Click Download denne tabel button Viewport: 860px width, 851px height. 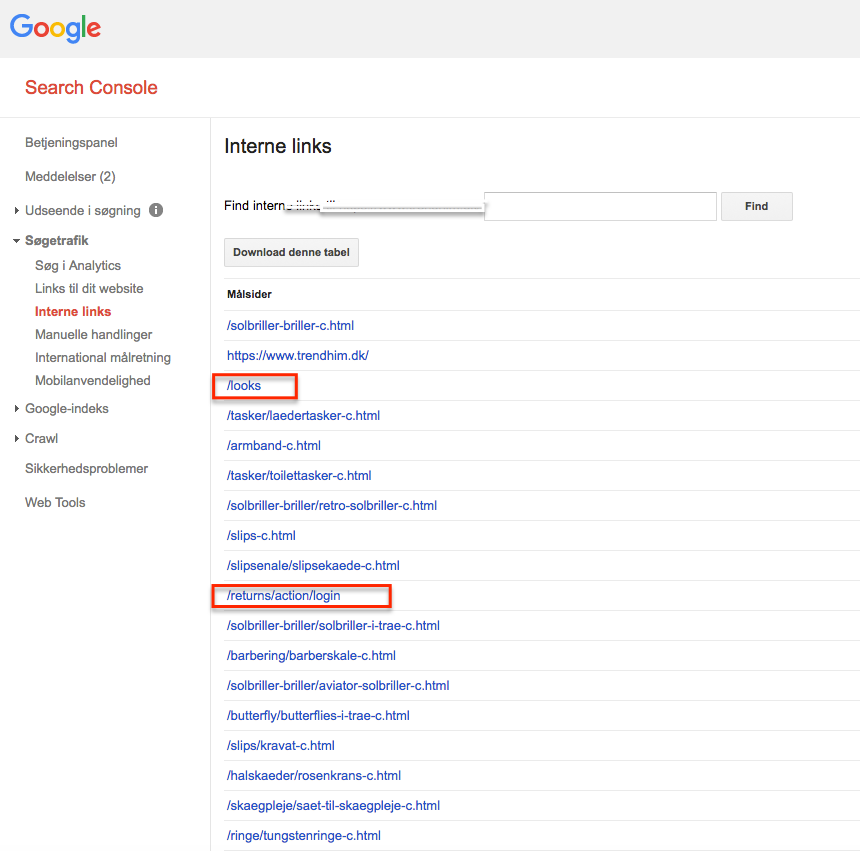(x=291, y=252)
